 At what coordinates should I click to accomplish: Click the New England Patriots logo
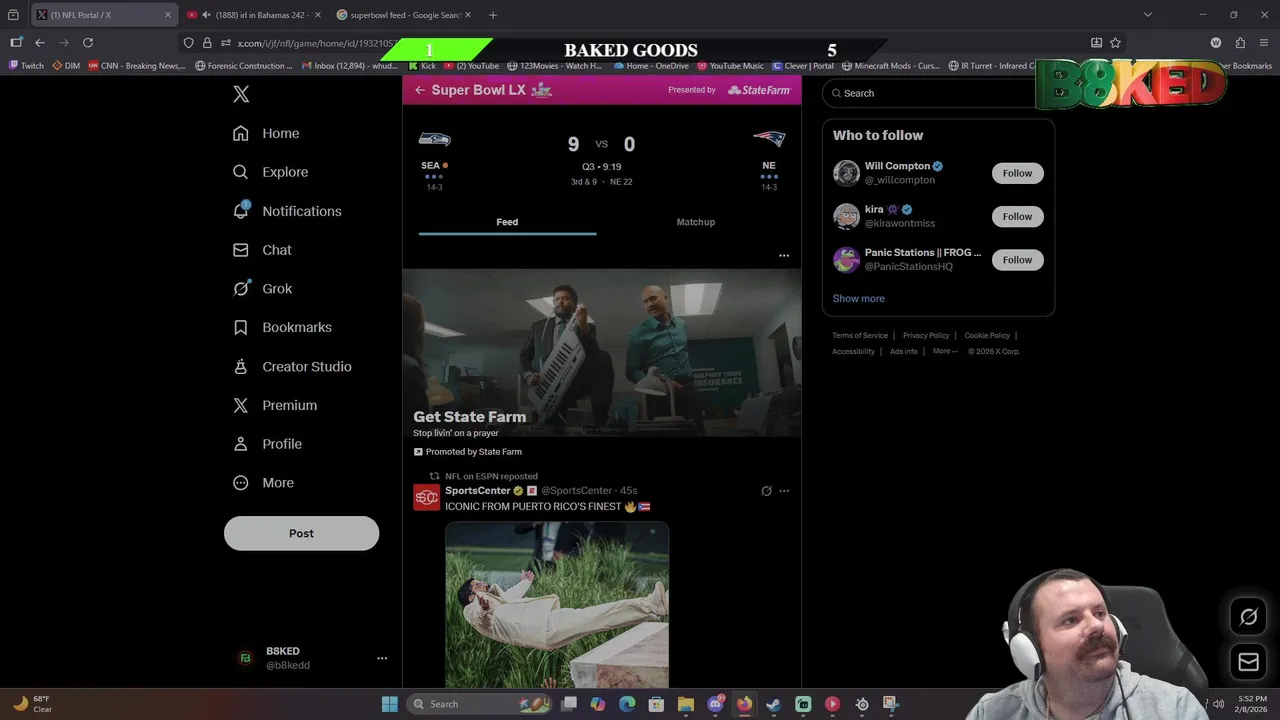(768, 139)
